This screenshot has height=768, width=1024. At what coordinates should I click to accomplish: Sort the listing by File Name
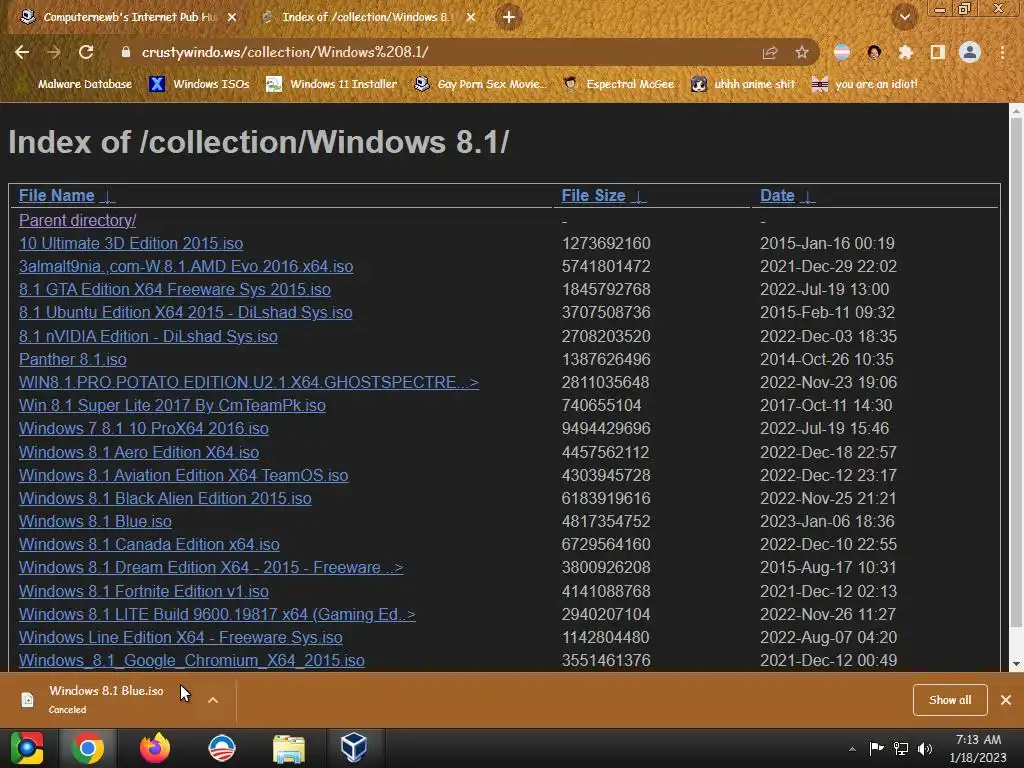point(56,195)
